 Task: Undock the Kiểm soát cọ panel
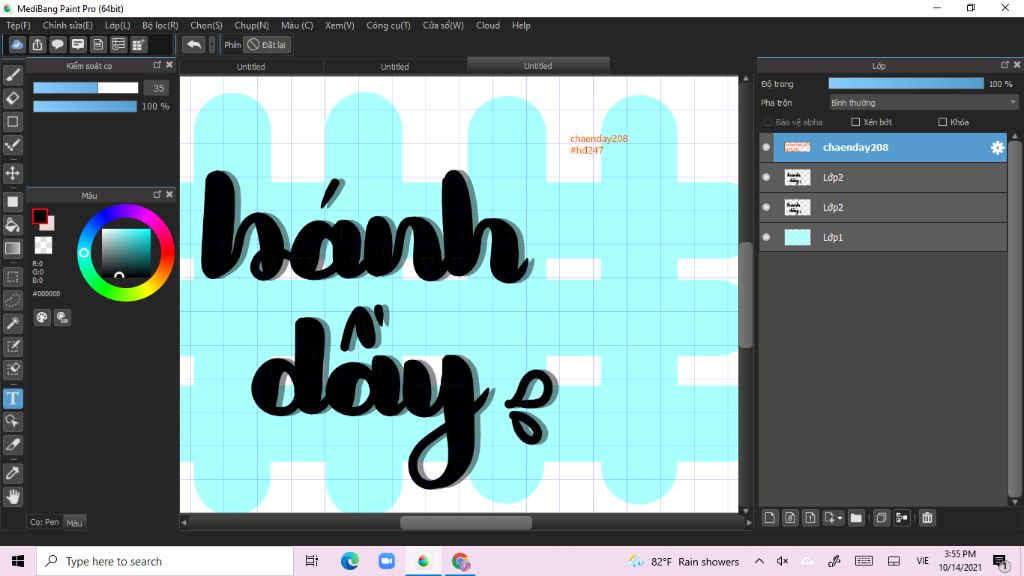[157, 65]
